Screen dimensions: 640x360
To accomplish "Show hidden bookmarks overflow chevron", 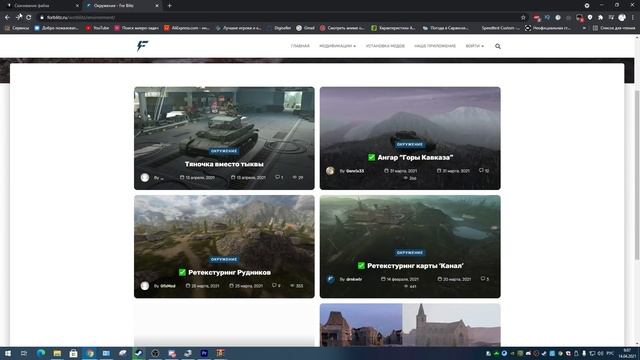I will tap(584, 28).
